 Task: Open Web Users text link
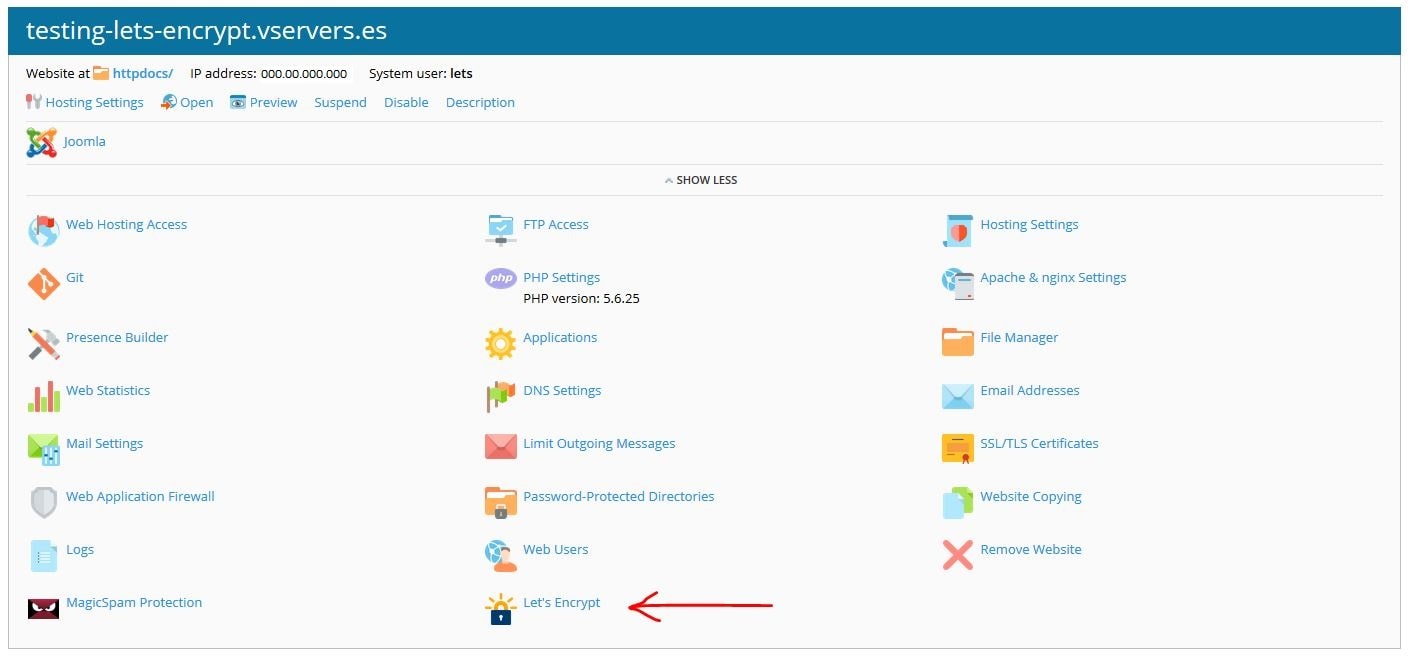(556, 549)
